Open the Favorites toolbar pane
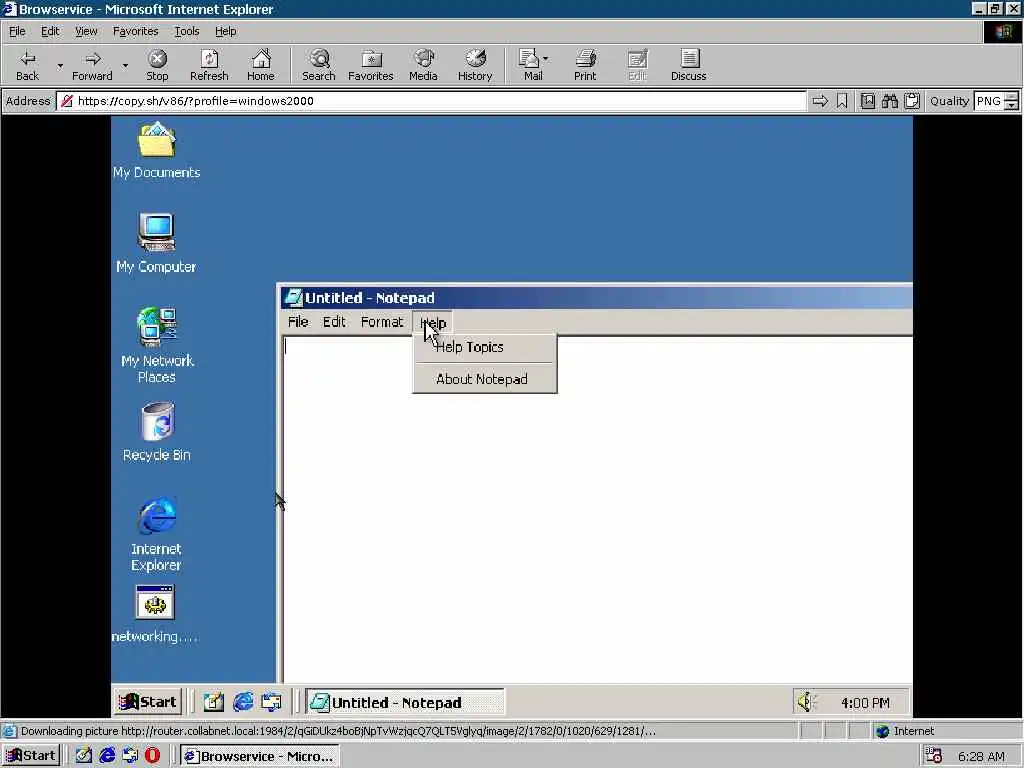Screen dimensions: 1024x768 point(370,65)
